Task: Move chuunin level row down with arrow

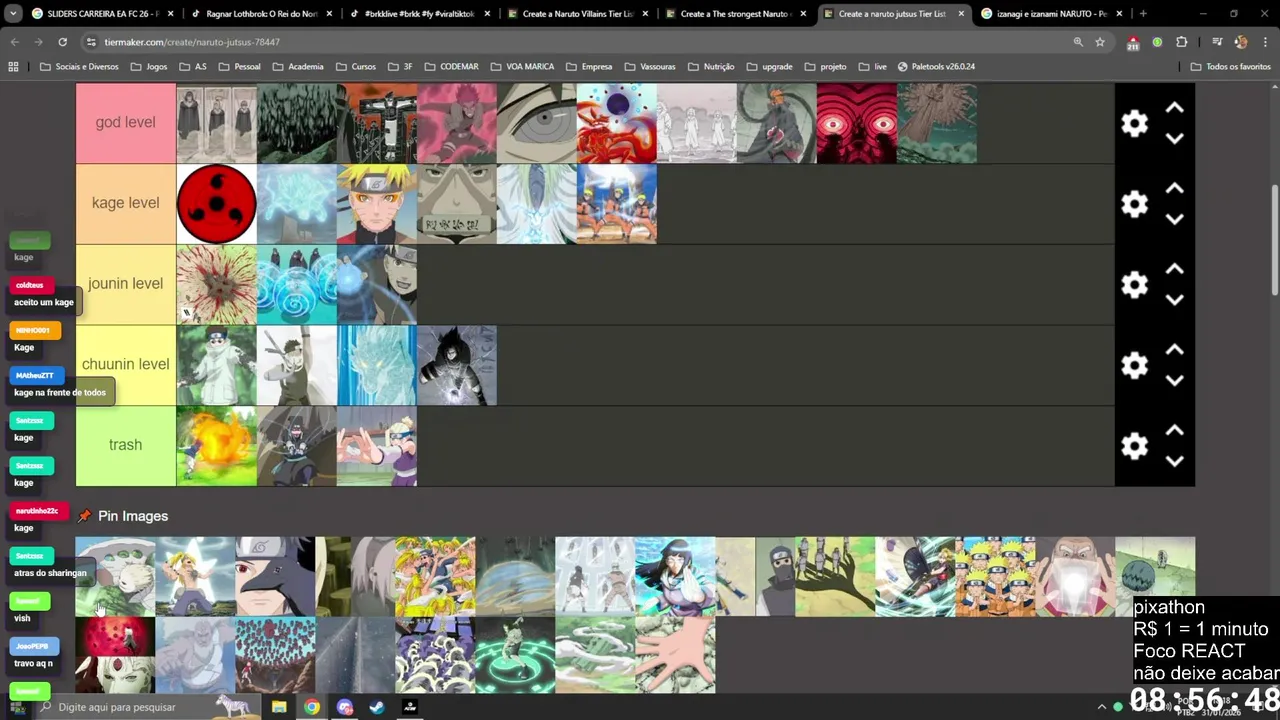Action: coord(1175,380)
